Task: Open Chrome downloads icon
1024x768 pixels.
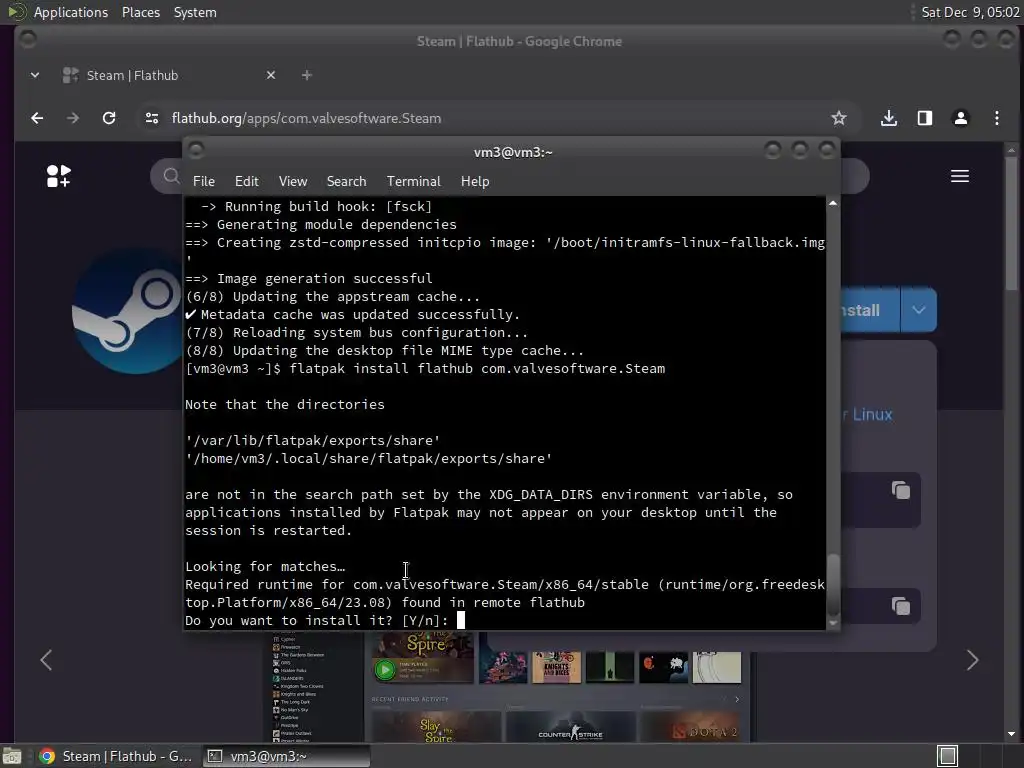Action: [888, 118]
